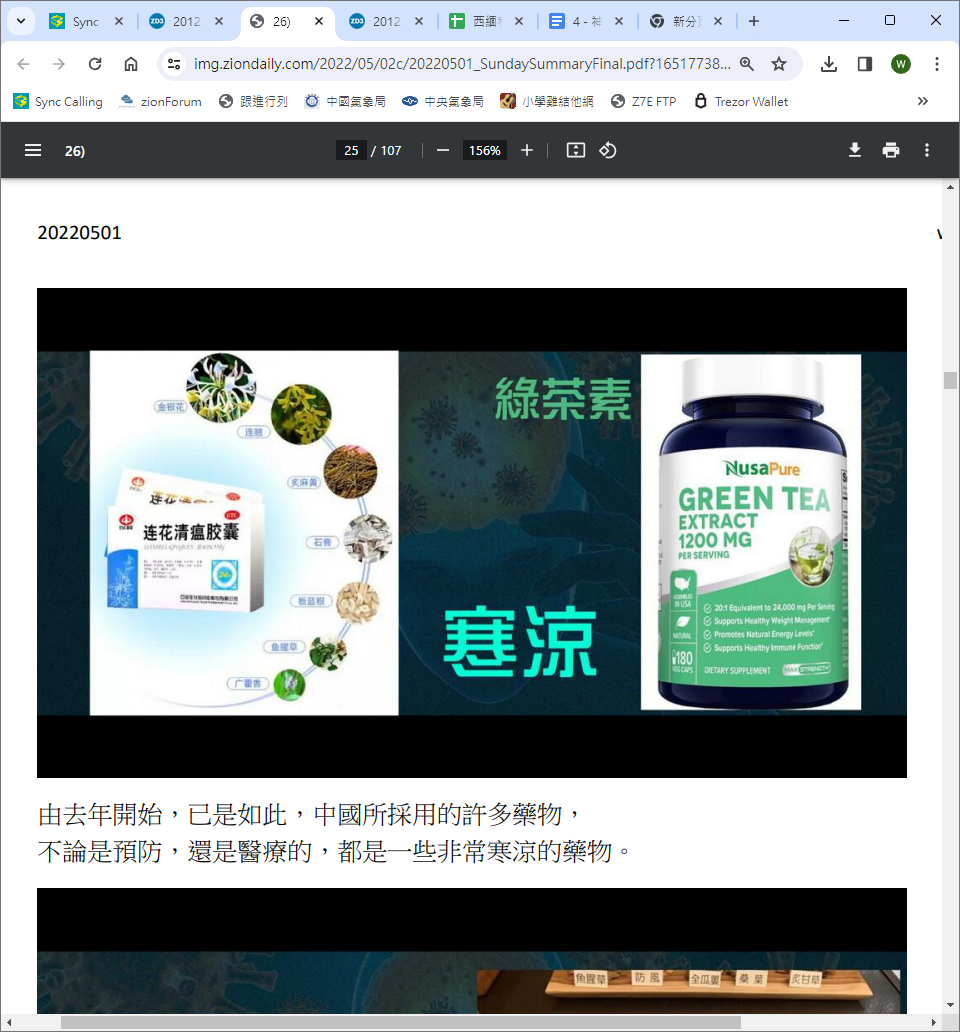960x1032 pixels.
Task: Zoom out the PDF
Action: 443,151
